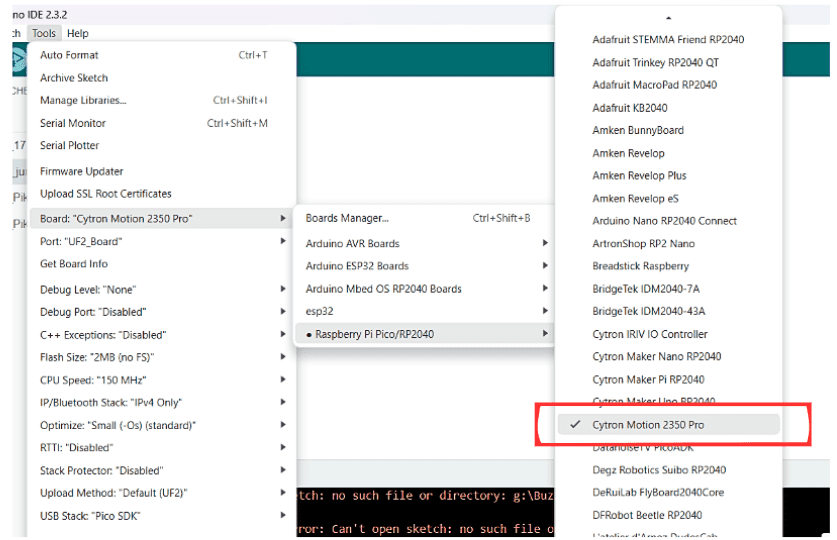Open the Flash Size options submenu
Screen dimensions: 837x540
[x=96, y=357]
